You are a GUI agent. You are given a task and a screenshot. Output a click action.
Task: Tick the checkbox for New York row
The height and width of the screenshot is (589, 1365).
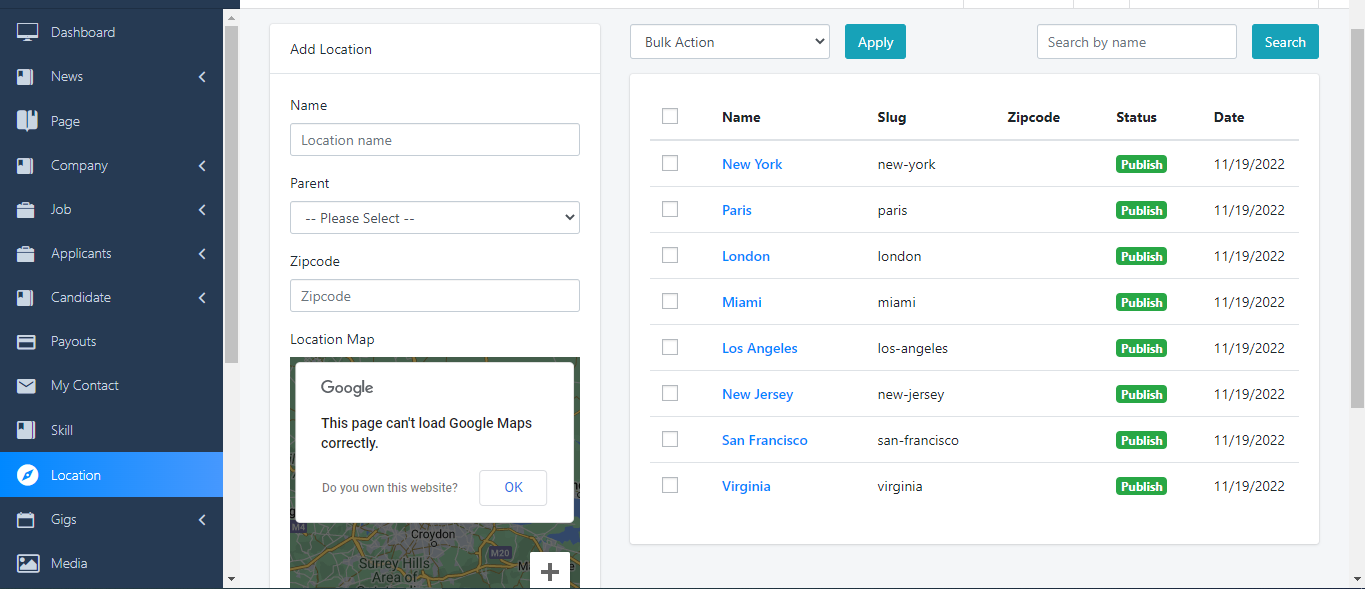click(x=670, y=163)
